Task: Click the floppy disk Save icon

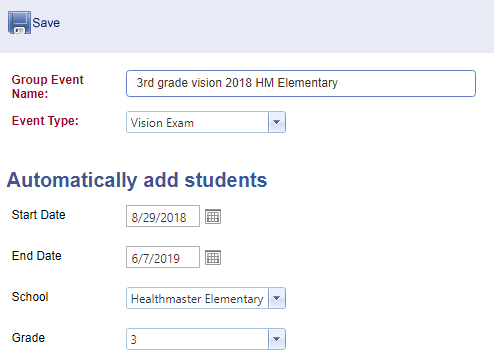Action: [x=19, y=23]
